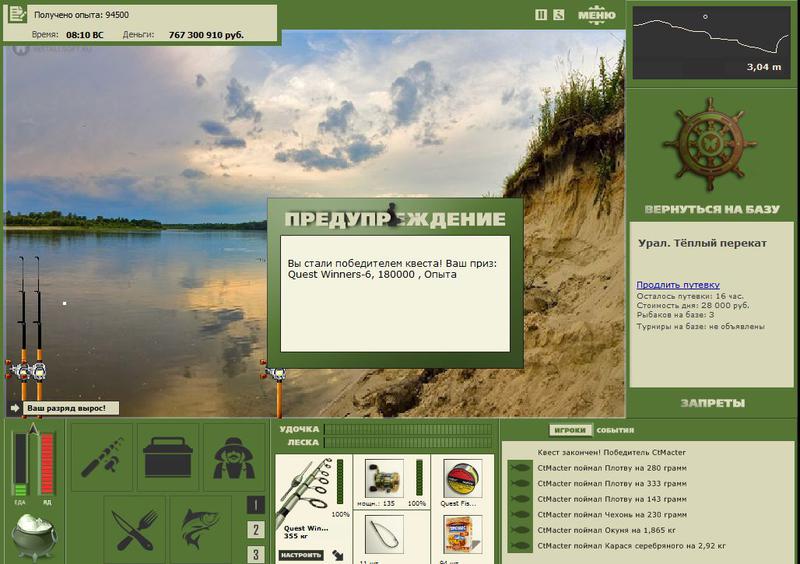The height and width of the screenshot is (564, 800).
Task: Open the knife and fork food icon
Action: click(135, 530)
